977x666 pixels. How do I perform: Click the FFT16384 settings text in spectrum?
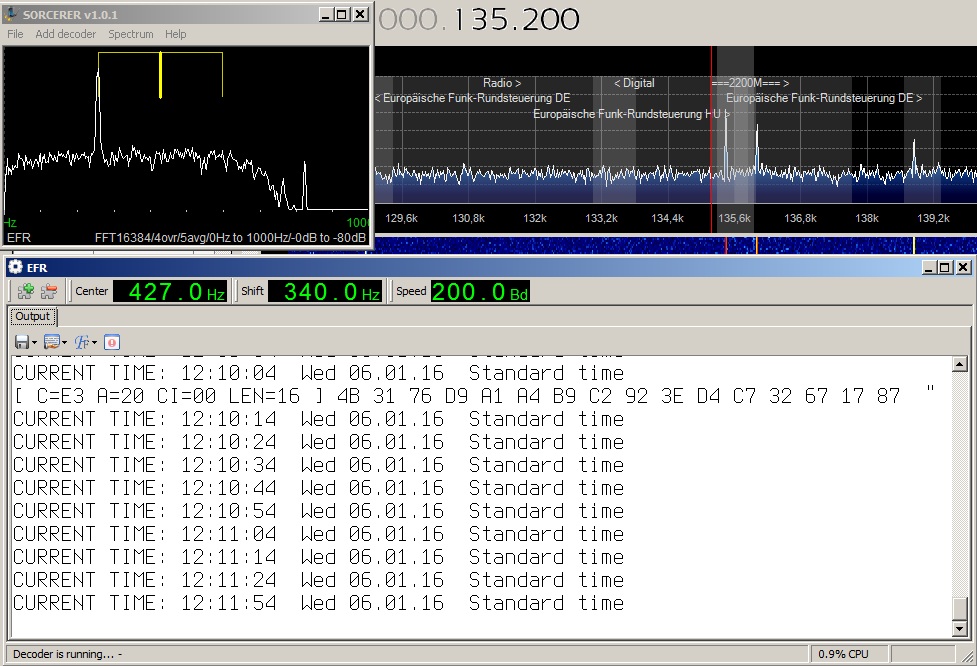[230, 237]
